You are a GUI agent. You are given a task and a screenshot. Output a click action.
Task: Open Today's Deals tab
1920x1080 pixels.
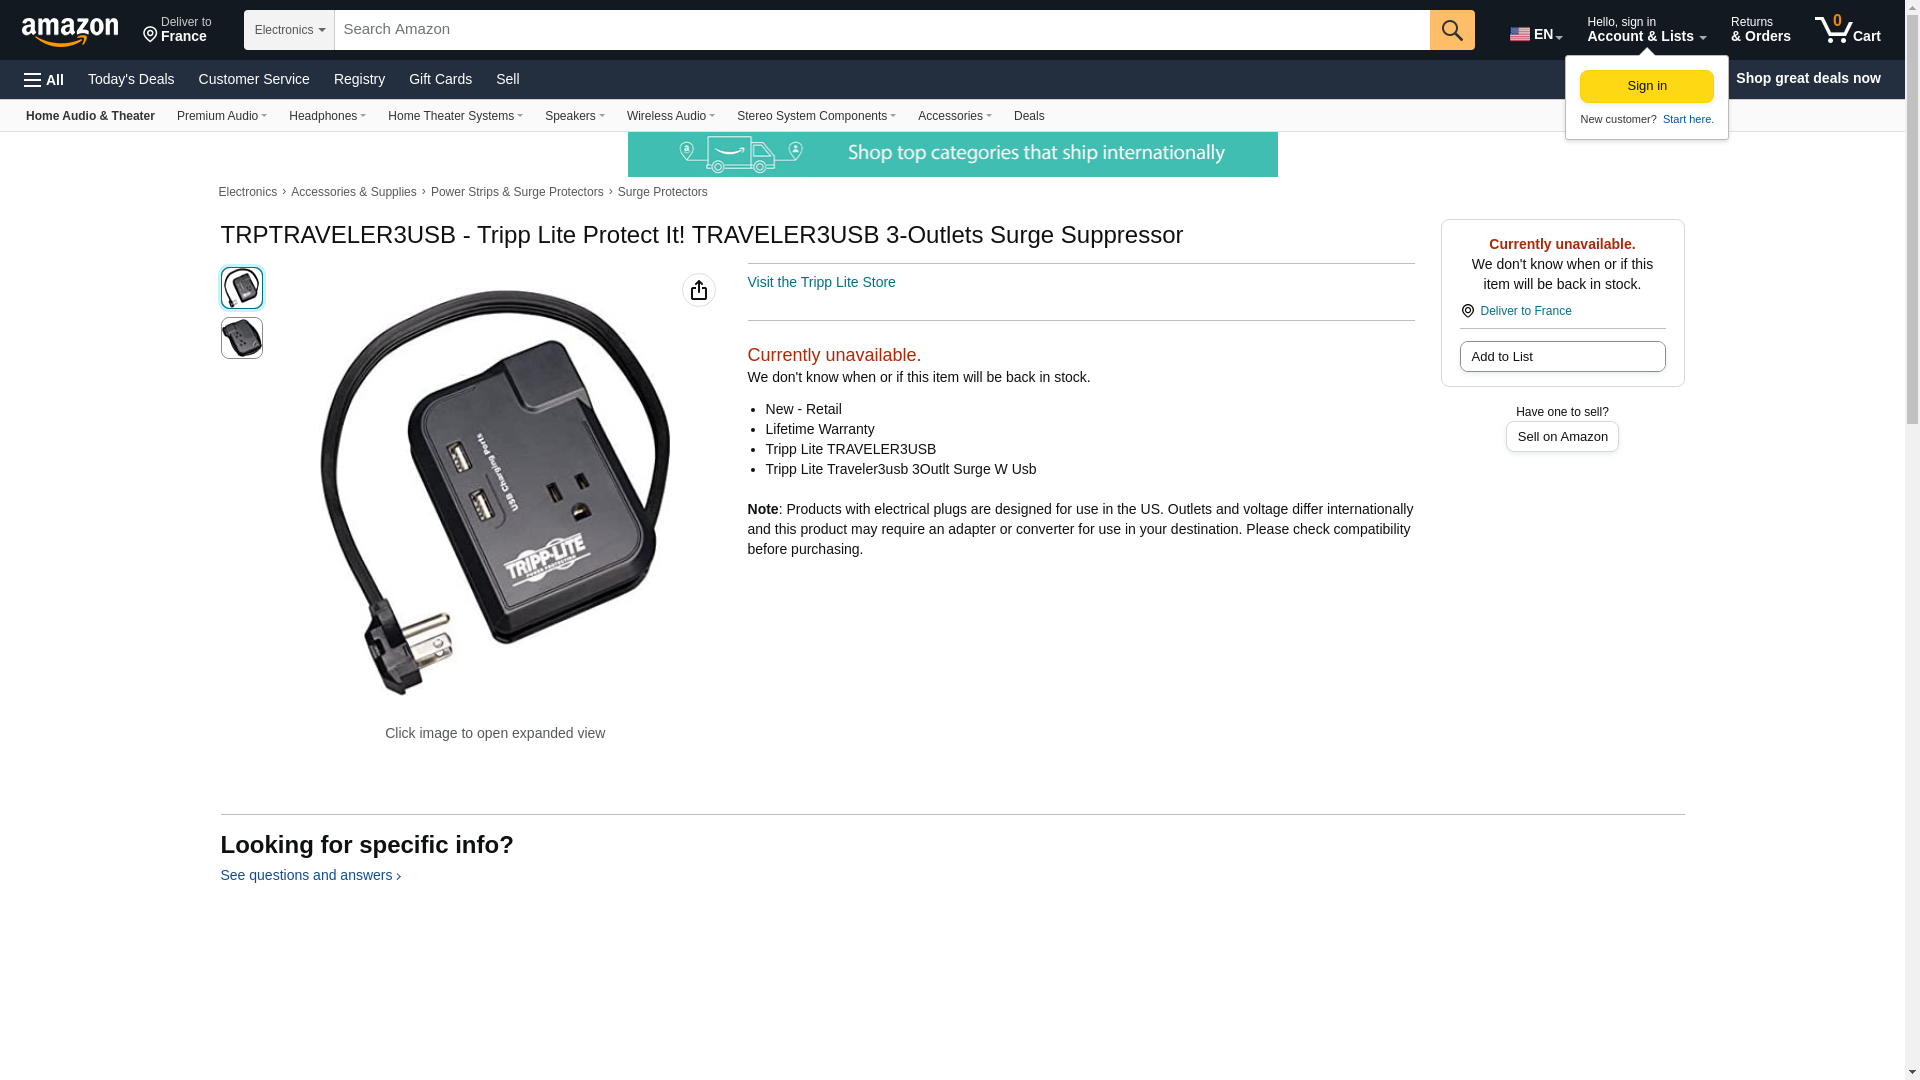coord(131,79)
